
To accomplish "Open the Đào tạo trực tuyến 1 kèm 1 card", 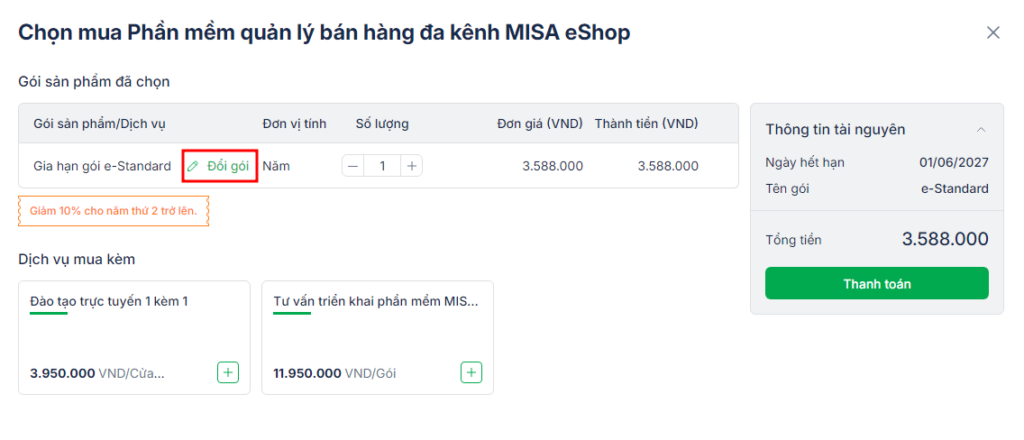I will click(x=134, y=338).
